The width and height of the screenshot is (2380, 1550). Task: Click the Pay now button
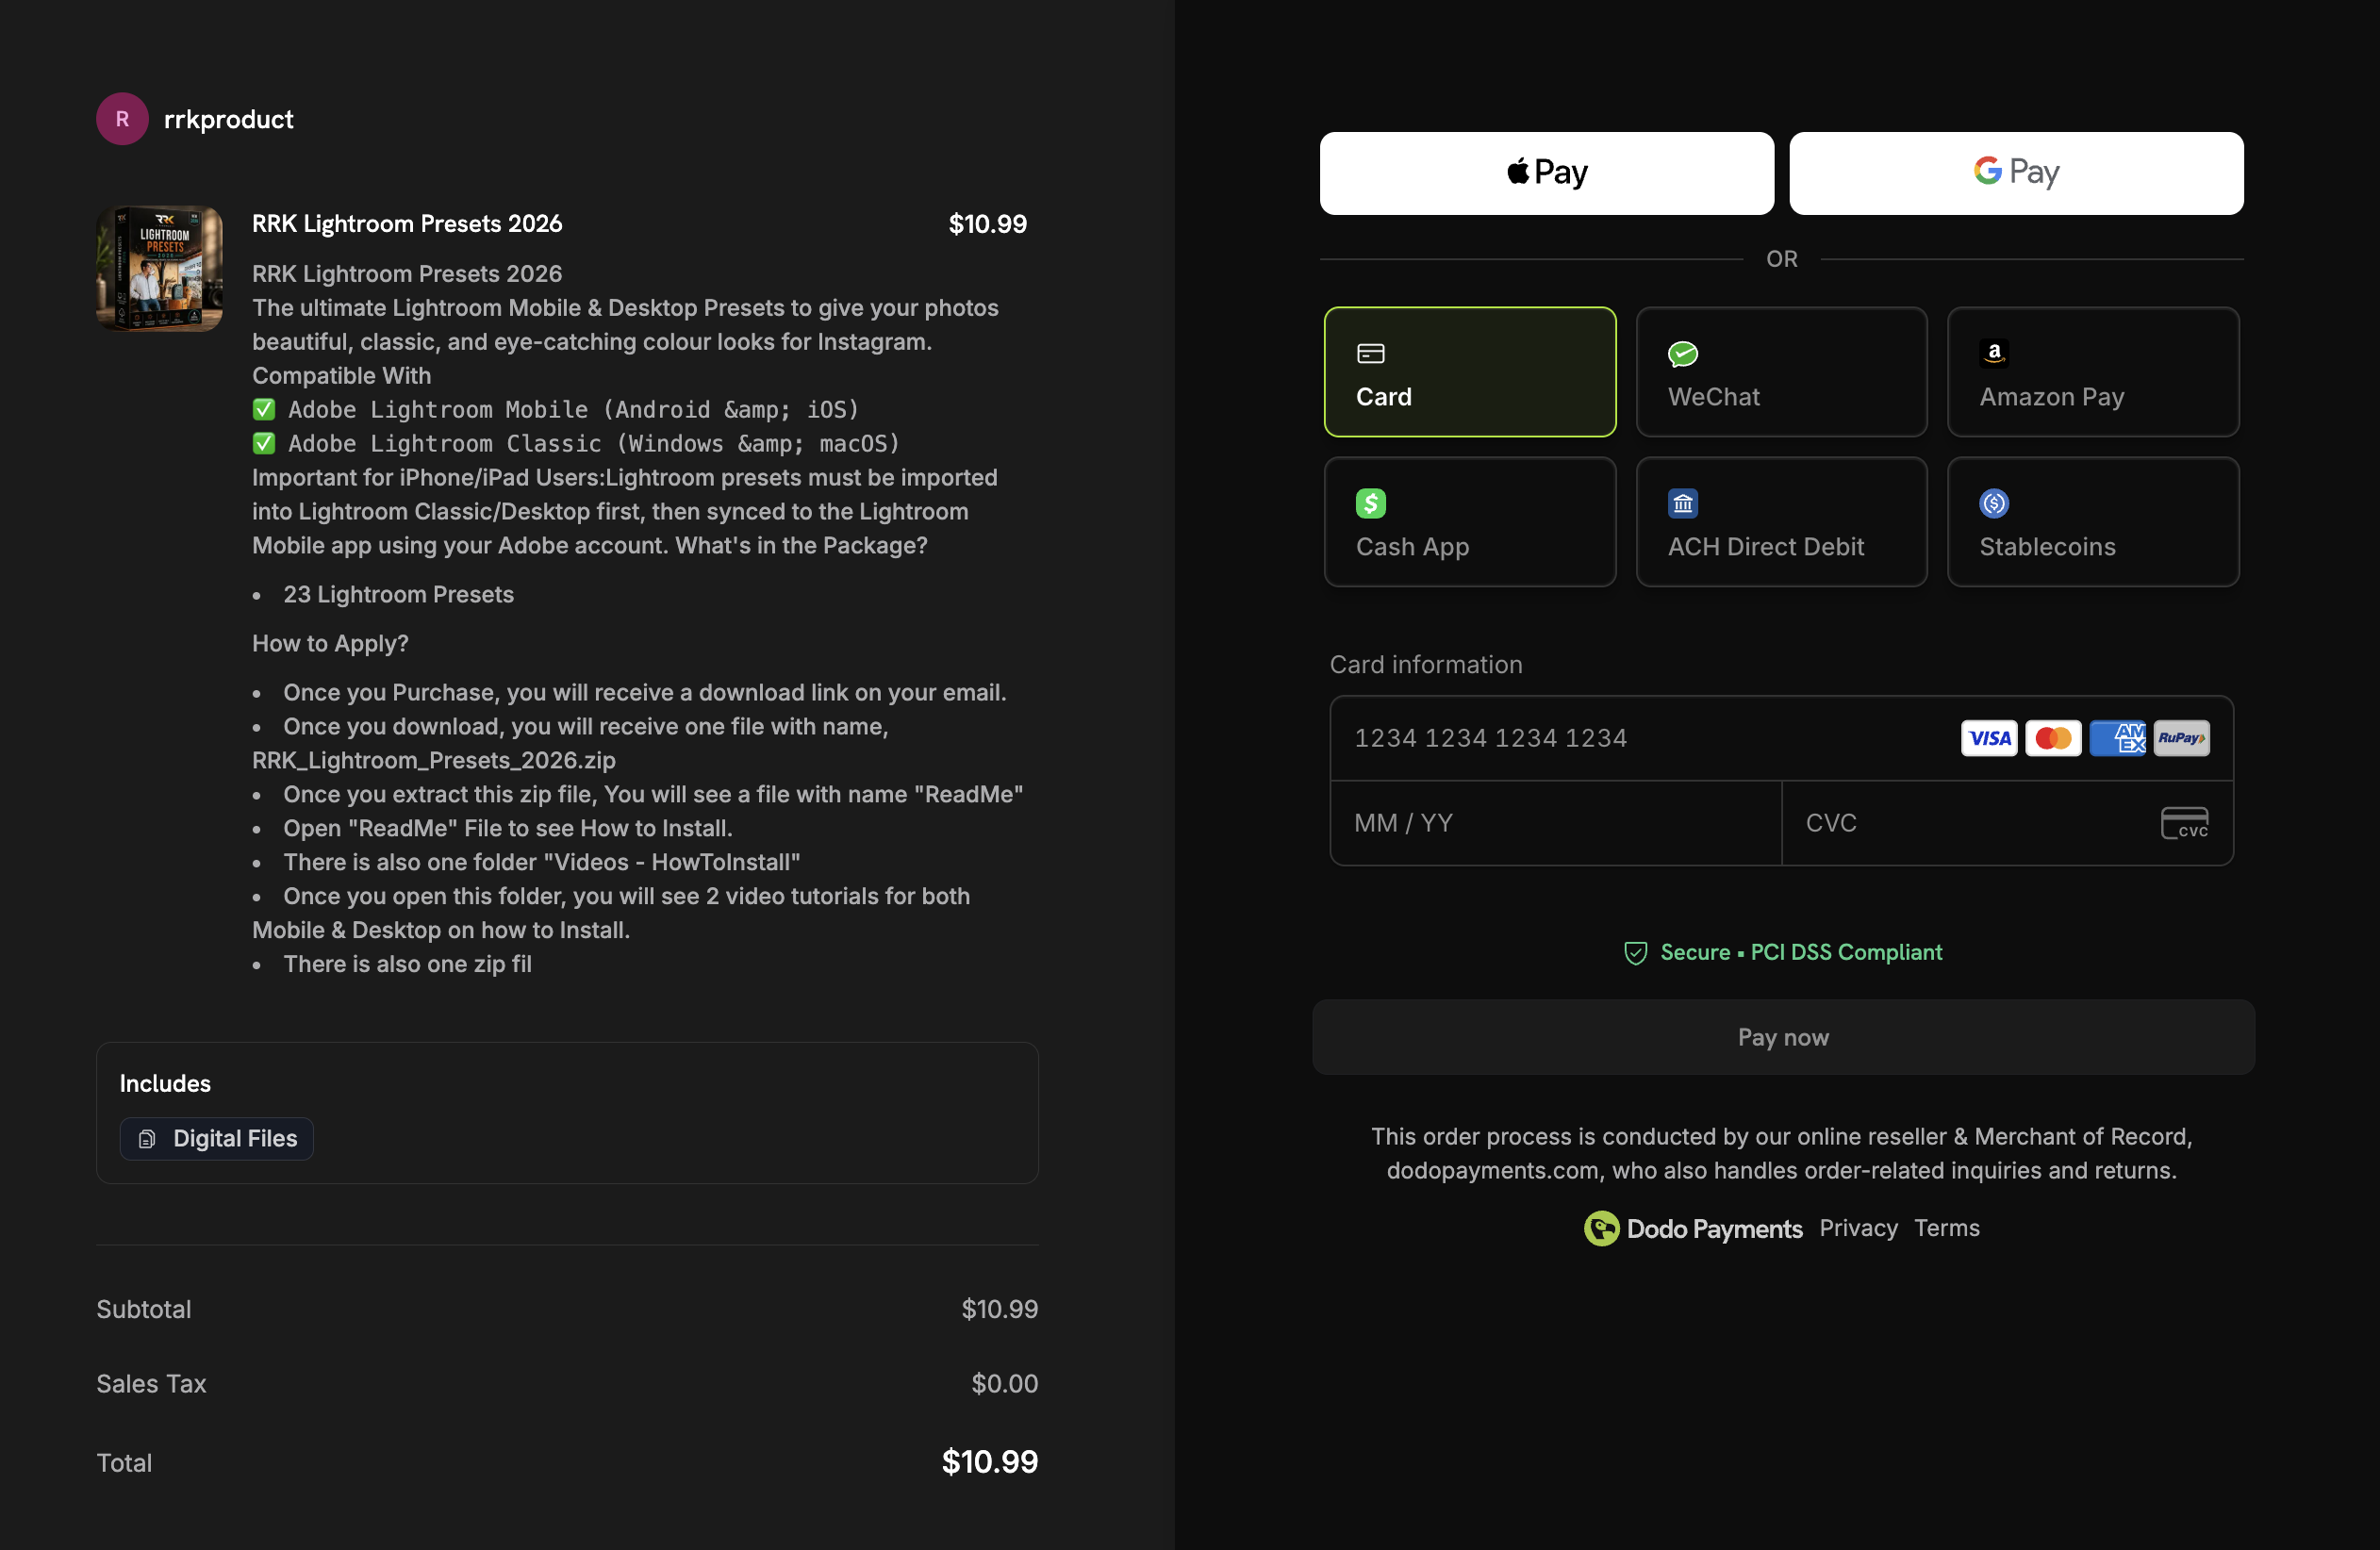(1783, 1037)
